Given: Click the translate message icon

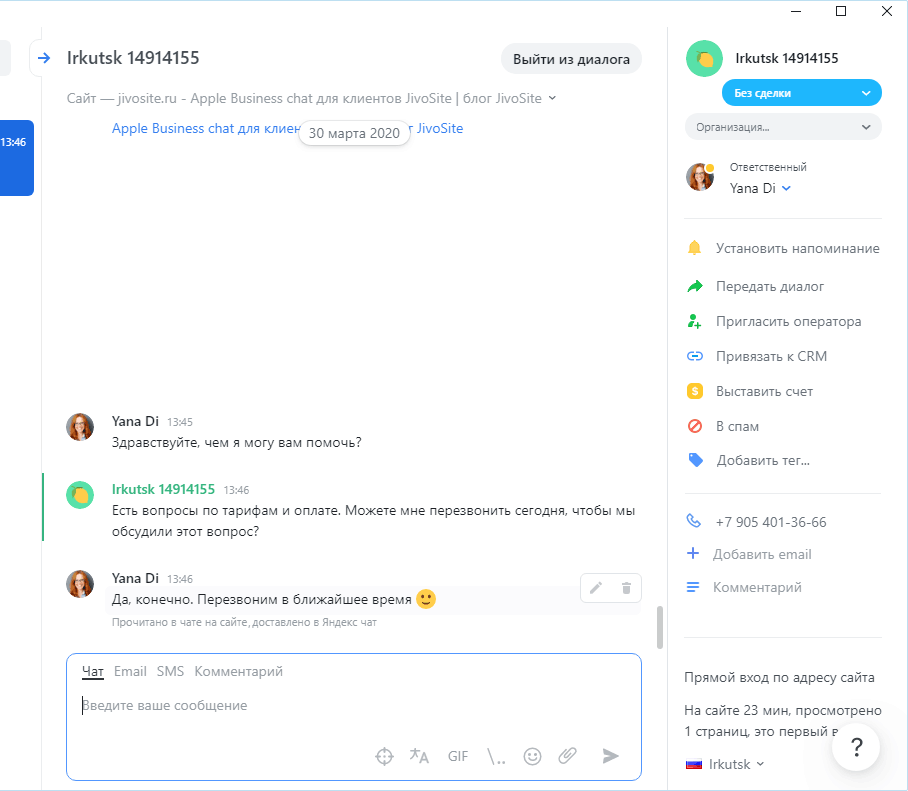Looking at the screenshot, I should tap(419, 756).
